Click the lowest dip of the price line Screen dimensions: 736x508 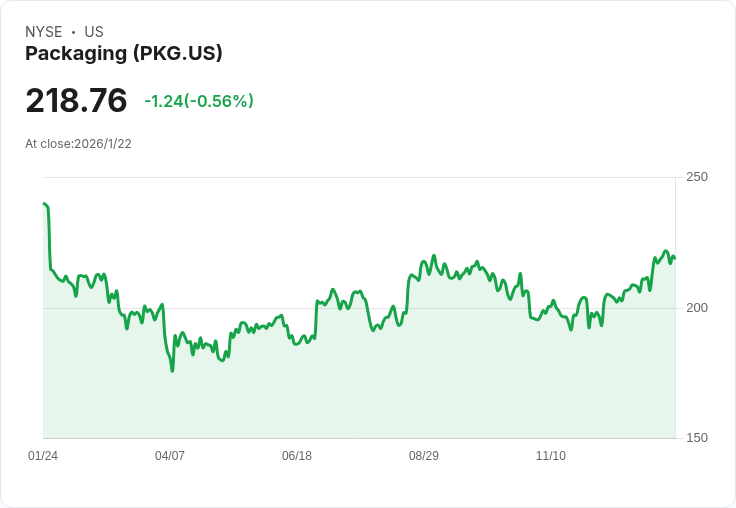(x=172, y=371)
